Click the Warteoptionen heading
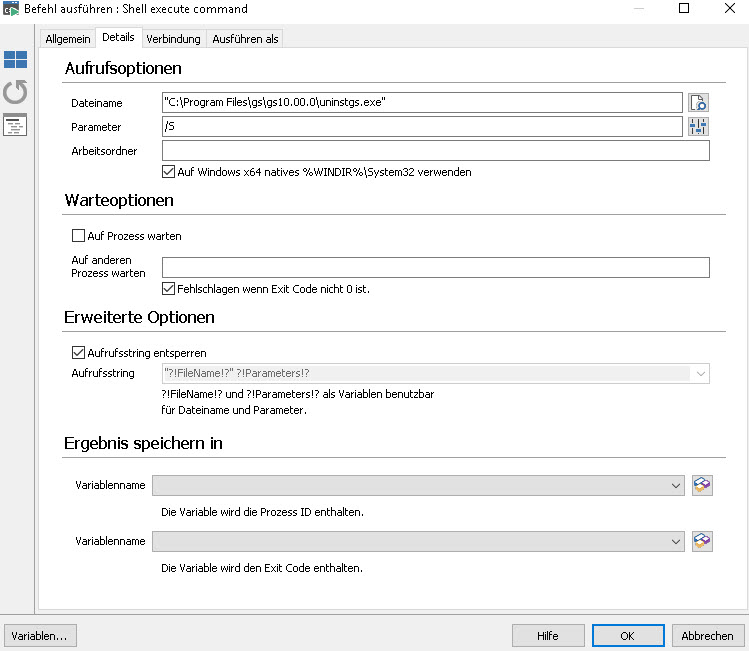Image resolution: width=749 pixels, height=651 pixels. [119, 200]
